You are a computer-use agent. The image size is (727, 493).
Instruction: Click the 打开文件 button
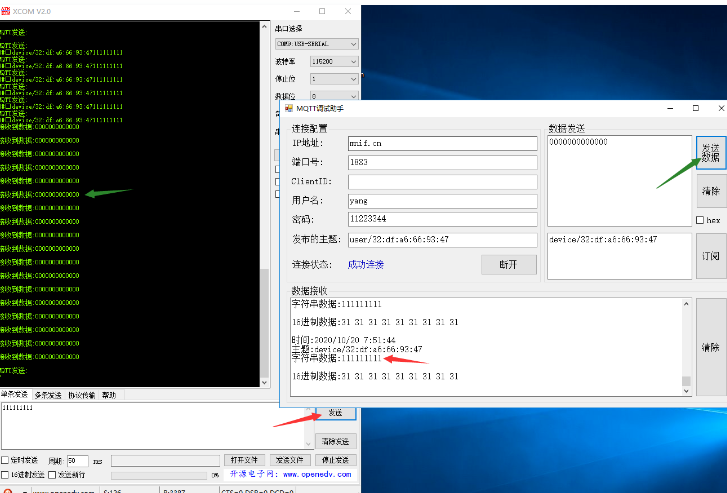pyautogui.click(x=244, y=460)
